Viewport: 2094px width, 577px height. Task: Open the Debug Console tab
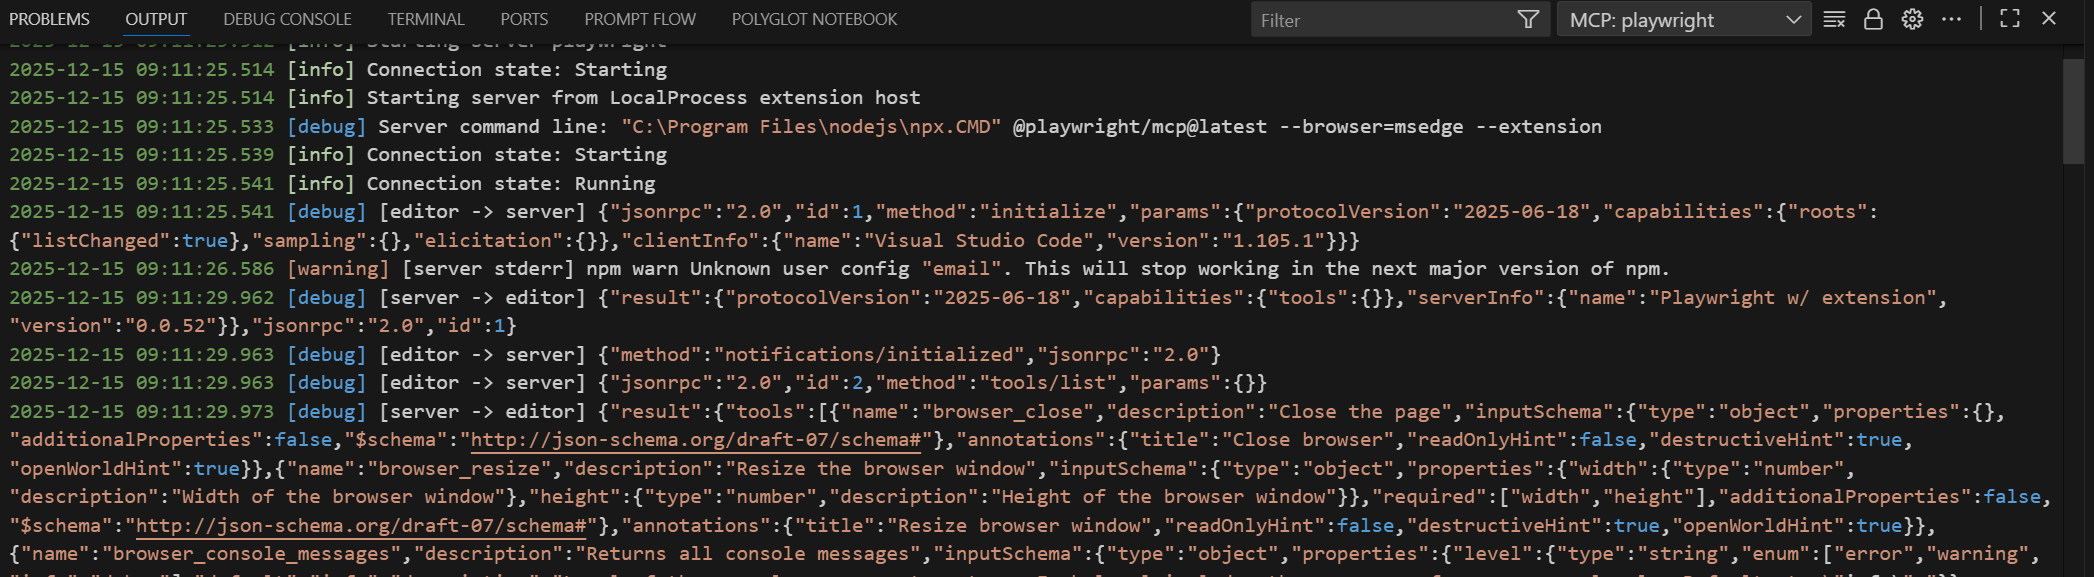pos(287,19)
